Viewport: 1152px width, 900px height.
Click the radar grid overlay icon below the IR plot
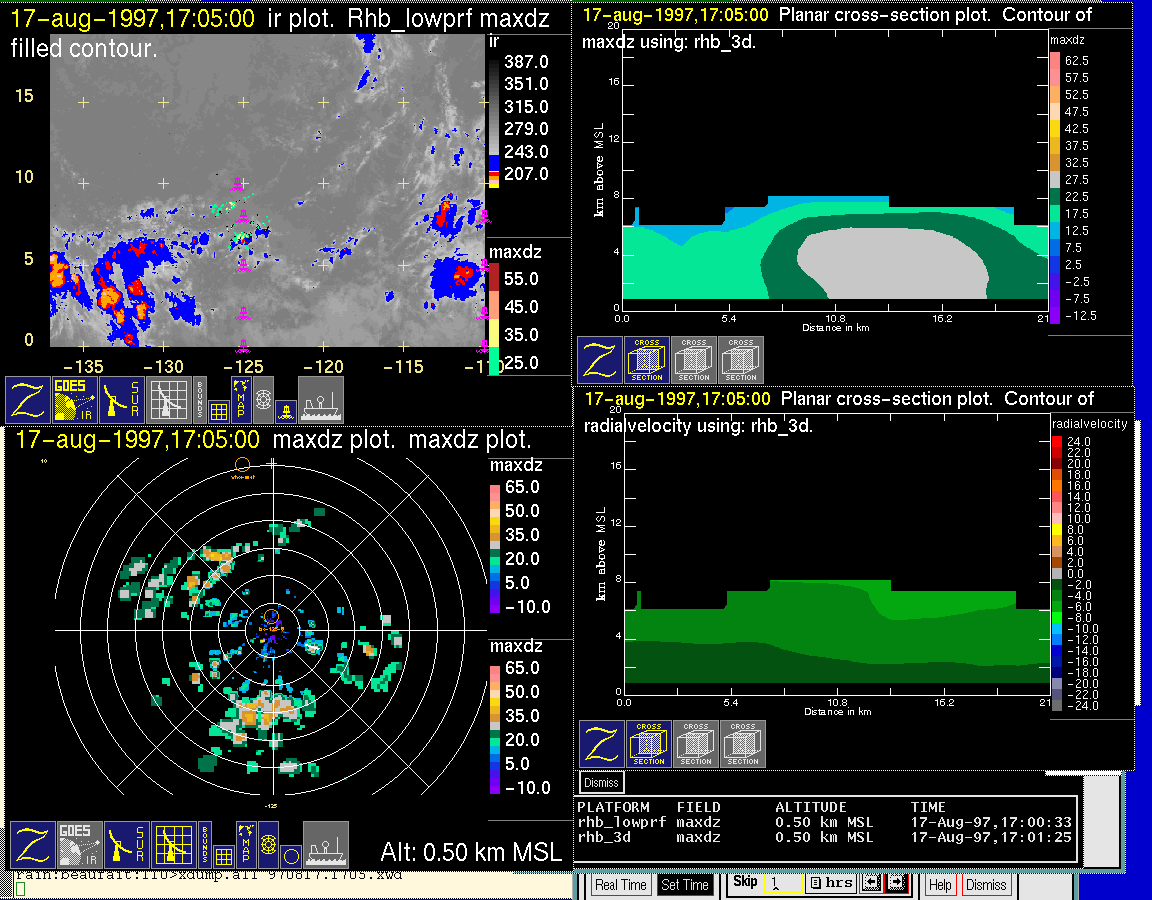click(170, 400)
